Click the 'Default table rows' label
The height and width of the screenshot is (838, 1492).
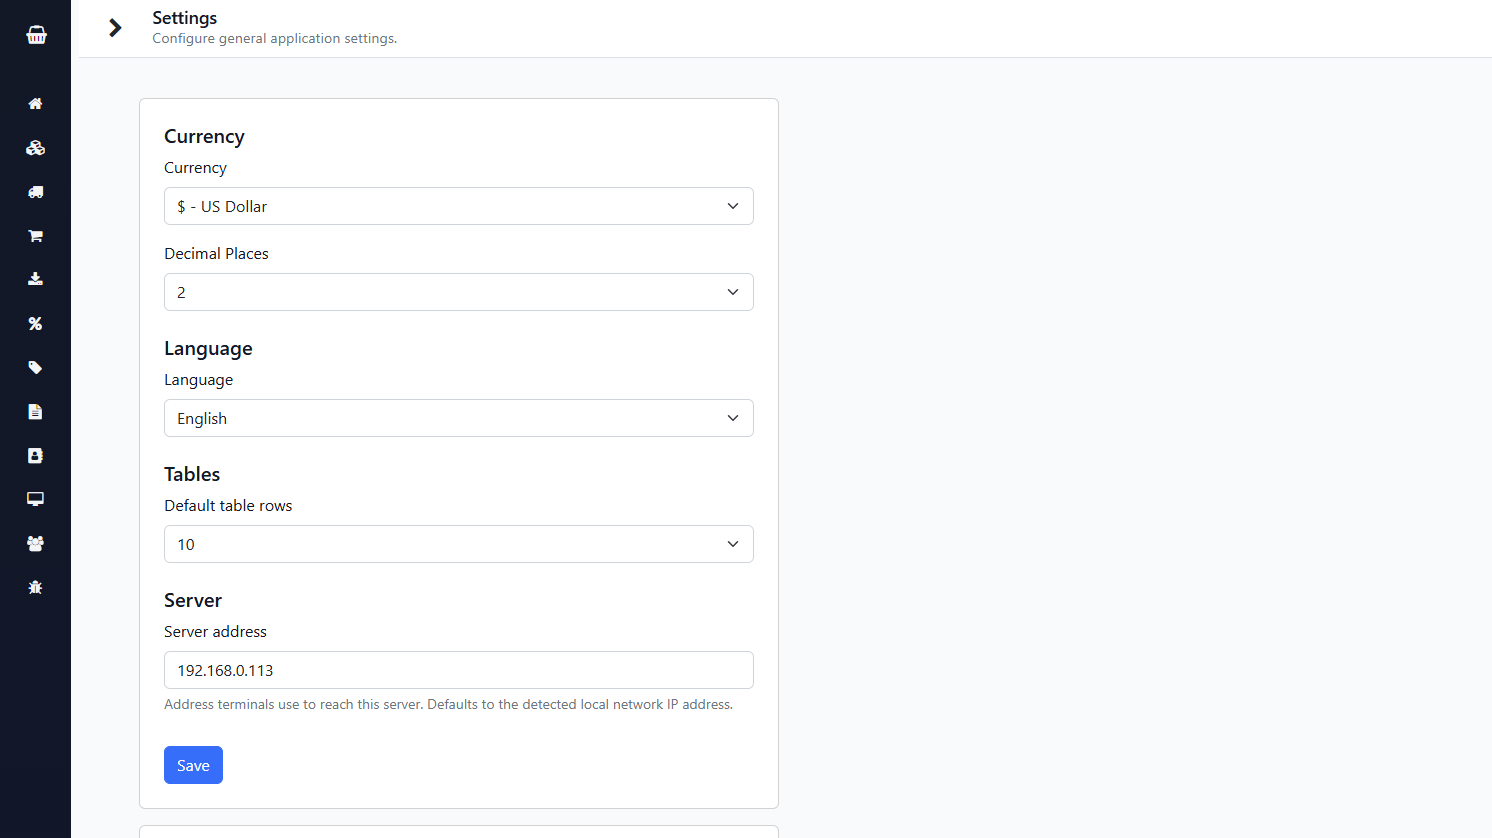point(228,506)
